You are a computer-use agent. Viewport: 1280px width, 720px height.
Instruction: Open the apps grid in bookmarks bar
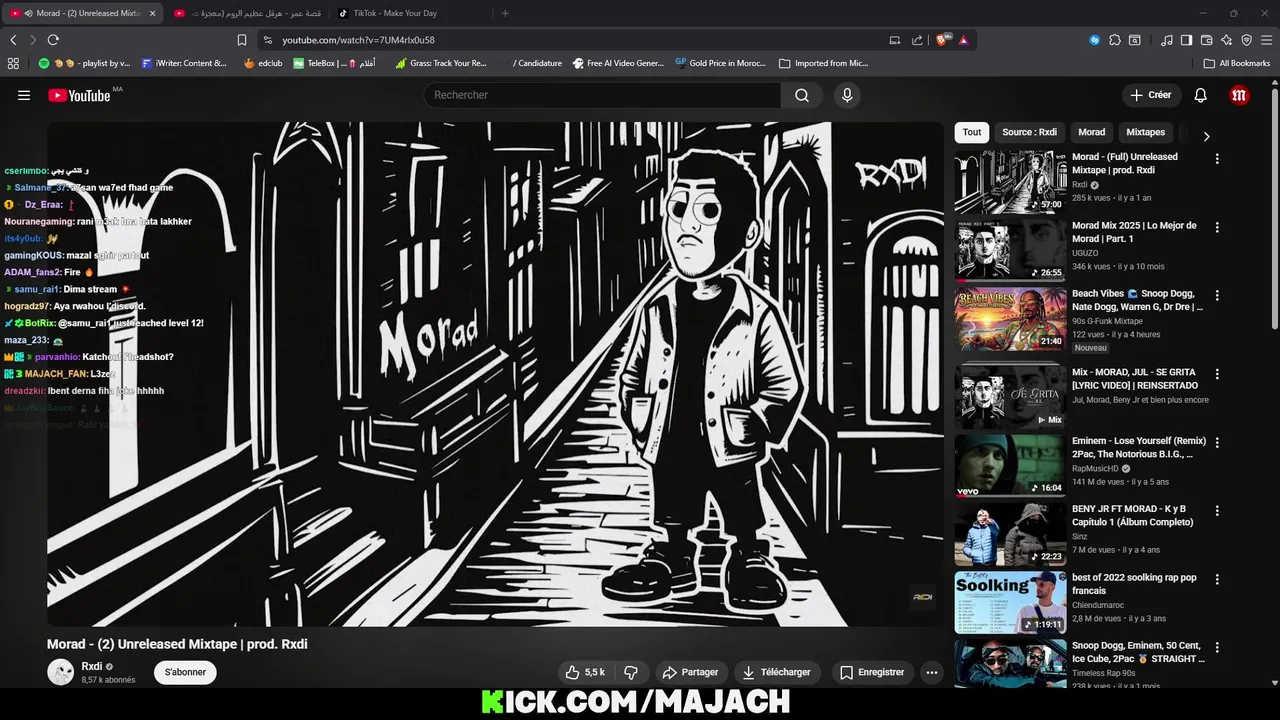coord(13,63)
